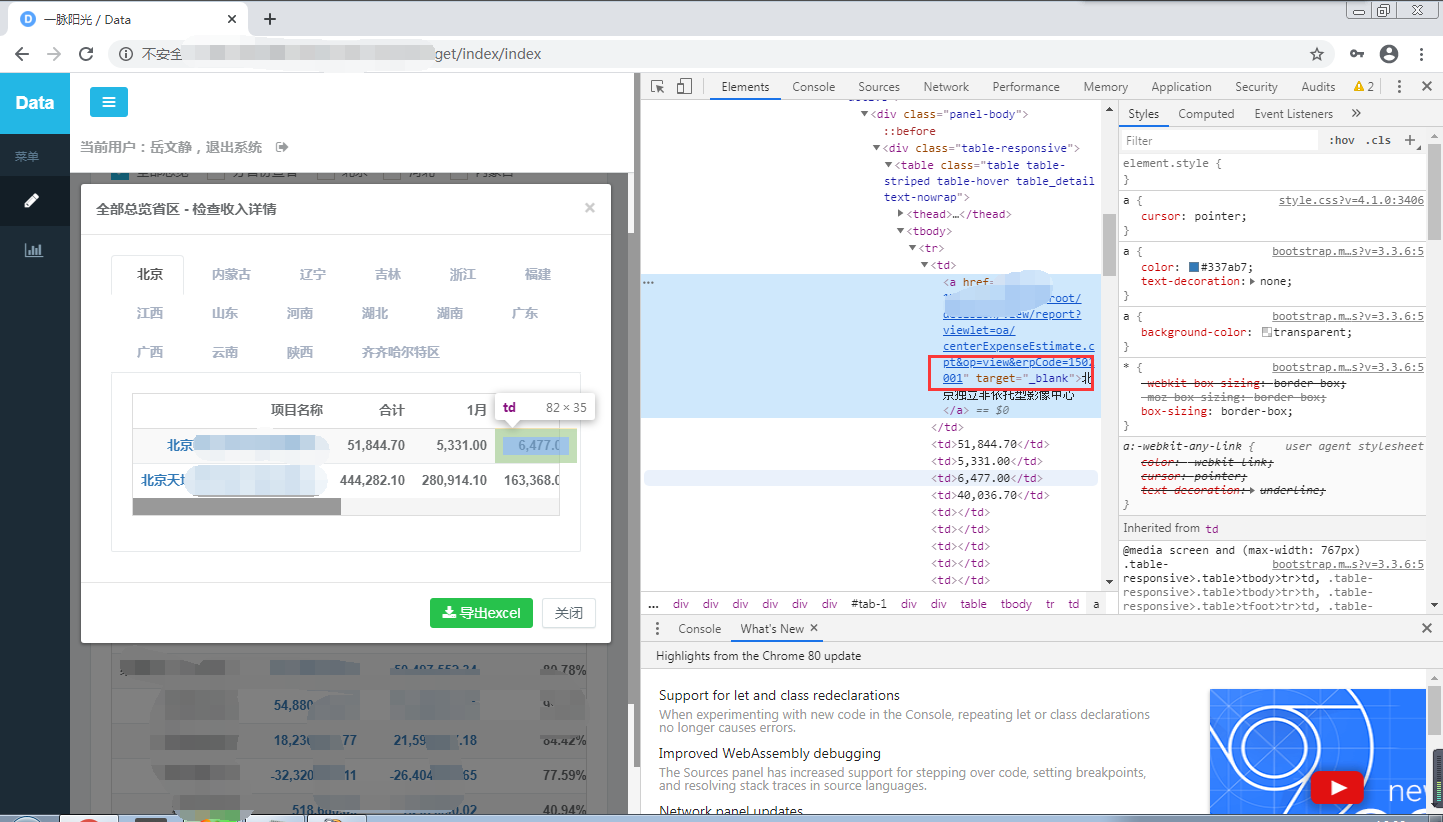Image resolution: width=1443 pixels, height=822 pixels.
Task: Collapse the td node above the anchor element
Action: [925, 265]
